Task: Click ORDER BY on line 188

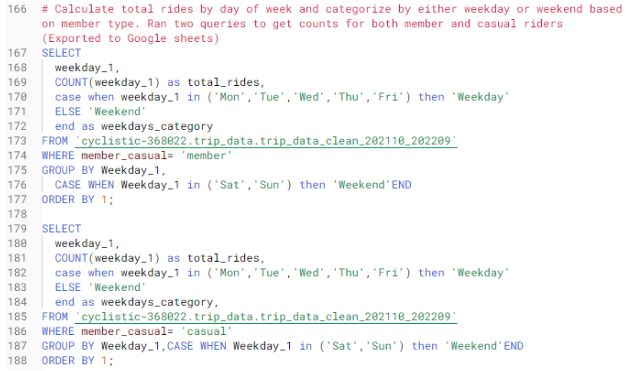Action: click(x=68, y=361)
